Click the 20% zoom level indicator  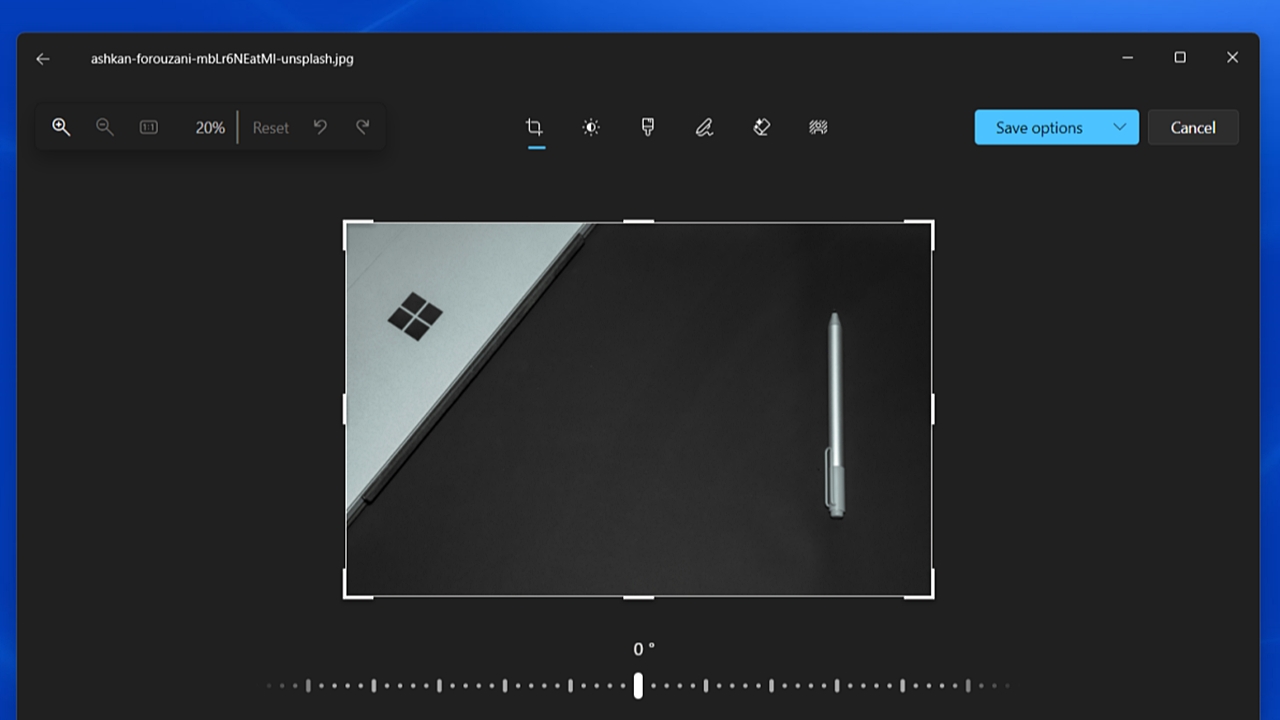pyautogui.click(x=209, y=127)
